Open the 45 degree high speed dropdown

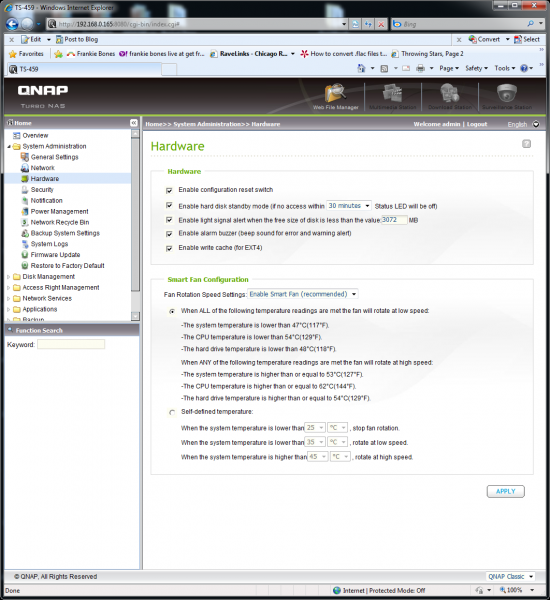click(318, 457)
